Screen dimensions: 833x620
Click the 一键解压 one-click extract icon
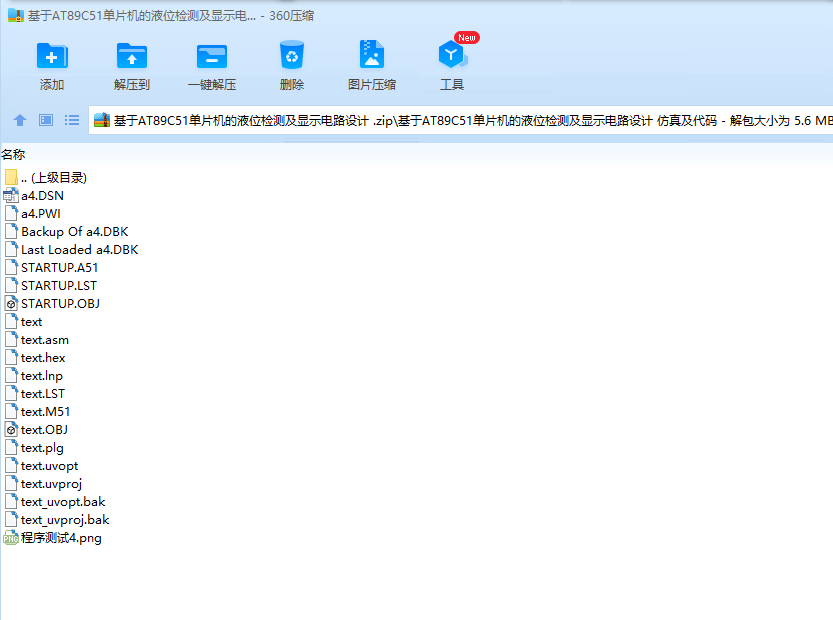pyautogui.click(x=212, y=56)
